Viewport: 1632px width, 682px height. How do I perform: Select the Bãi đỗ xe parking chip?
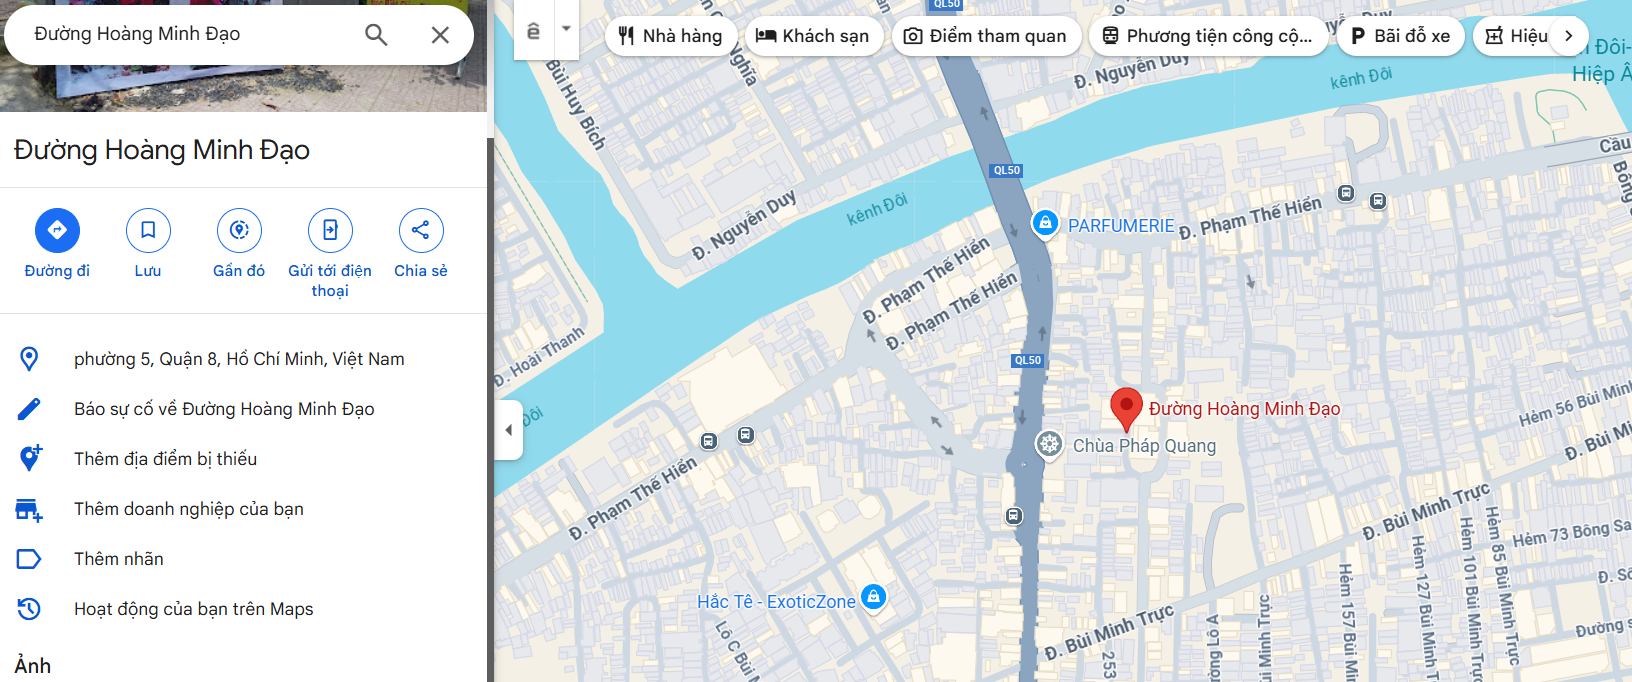[x=1401, y=36]
